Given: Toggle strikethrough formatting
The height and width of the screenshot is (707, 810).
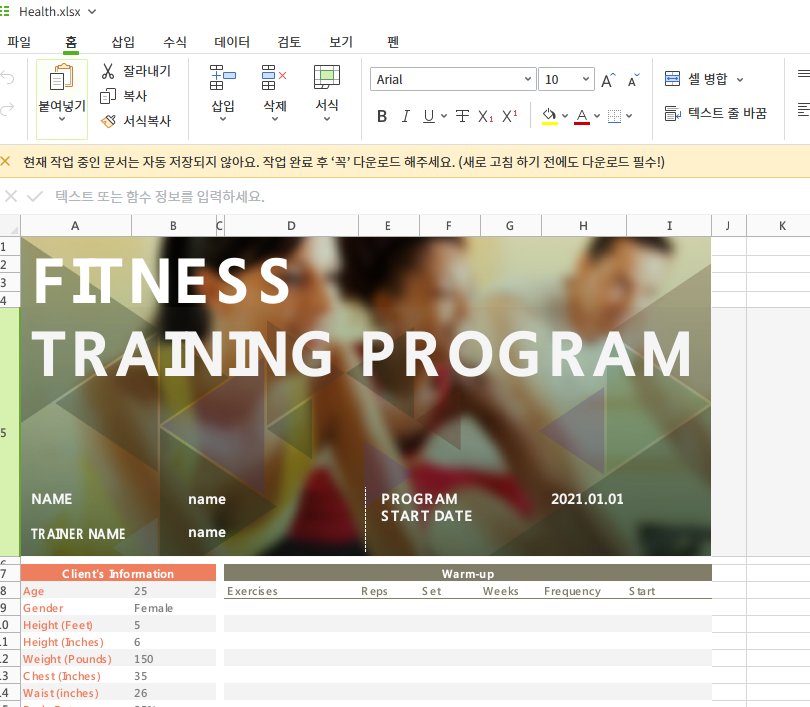Looking at the screenshot, I should click(x=461, y=116).
